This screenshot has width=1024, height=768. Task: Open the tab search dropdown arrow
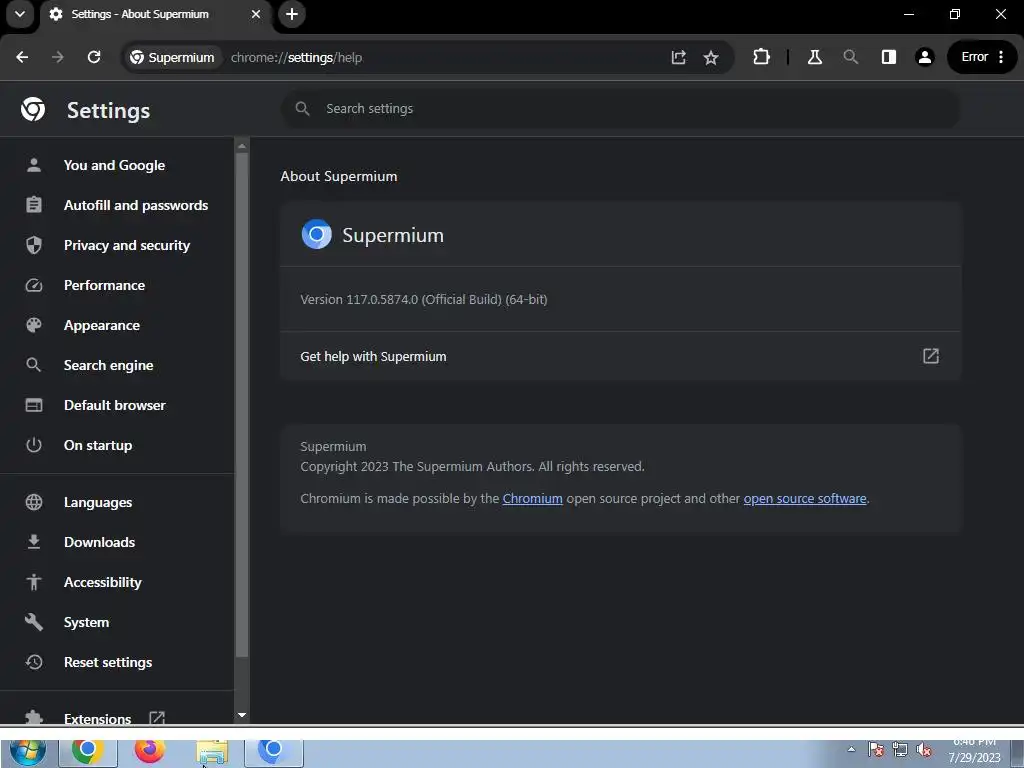click(20, 14)
